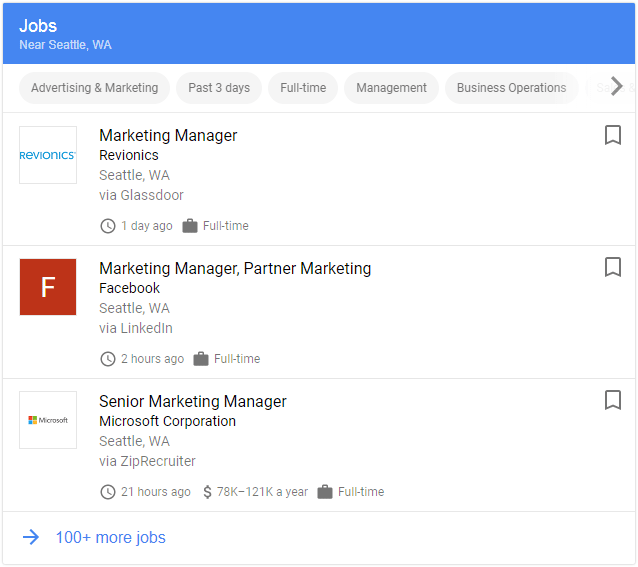Screen dimensions: 638x567
Task: Open the Marketing Manager job title
Action: [x=168, y=136]
